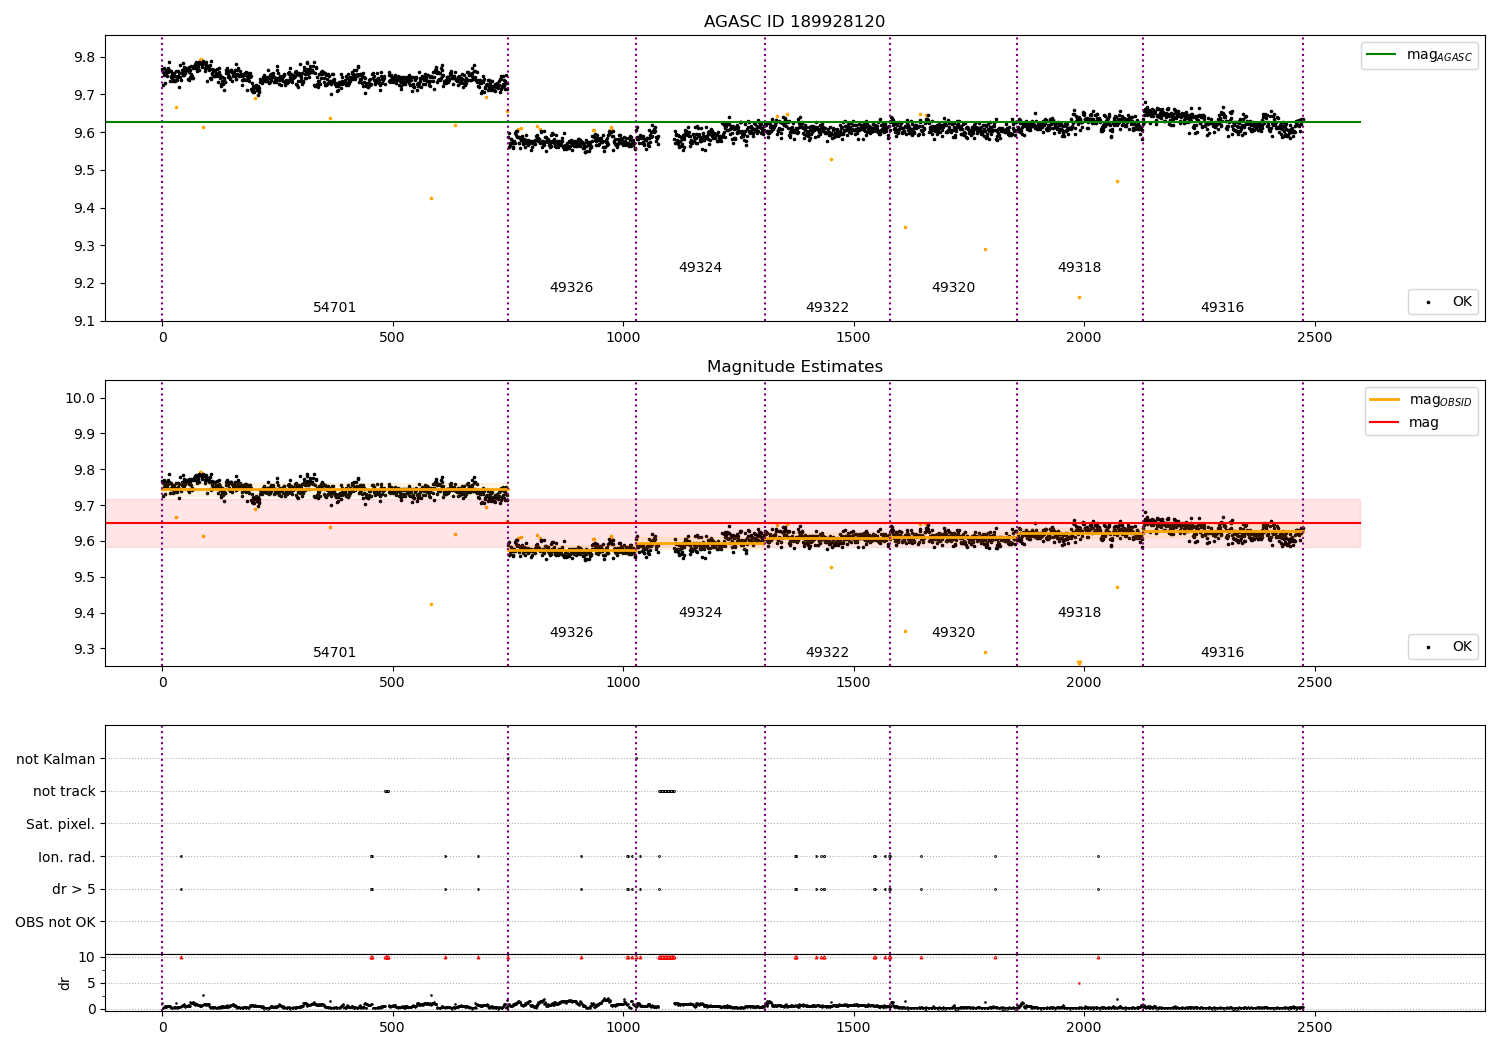
Task: Click obsid label 49316 in AGASC ID plot
Action: [1222, 308]
